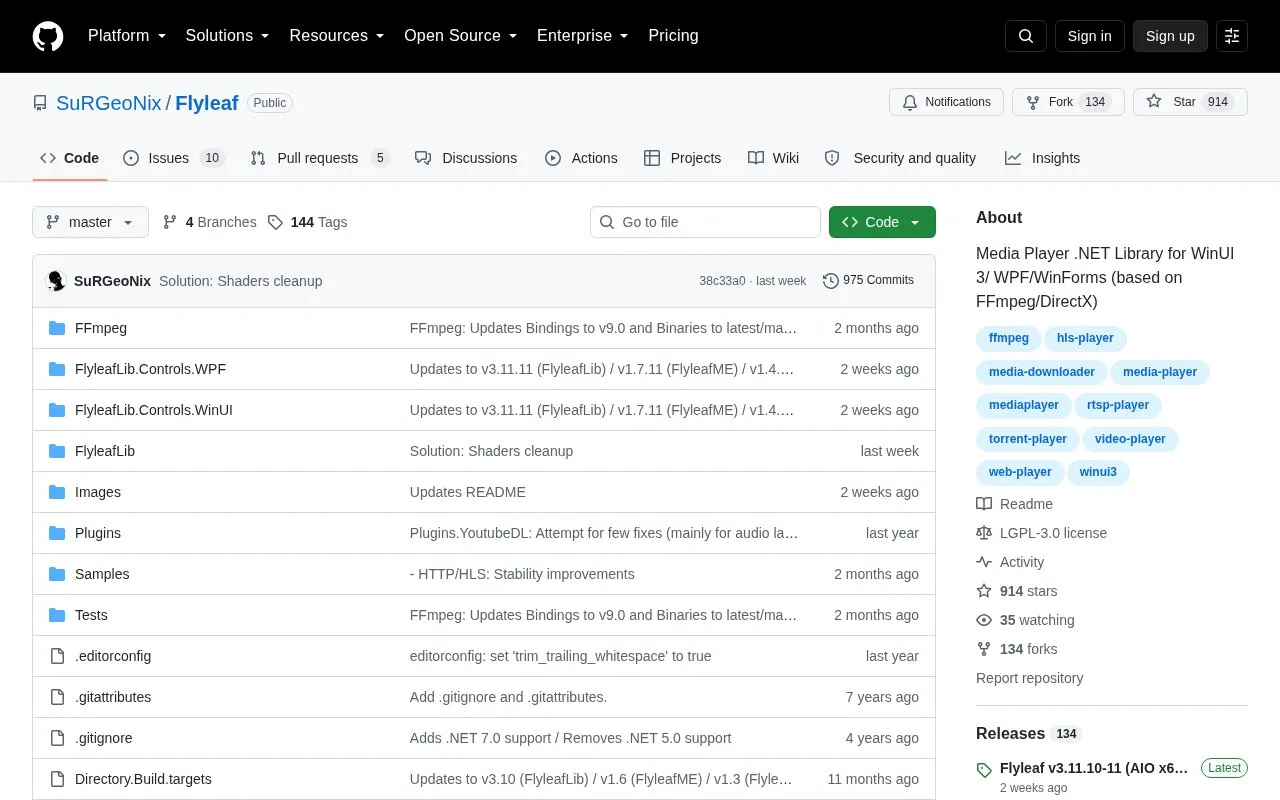Expand the Resources menu
The width and height of the screenshot is (1280, 800).
[337, 36]
